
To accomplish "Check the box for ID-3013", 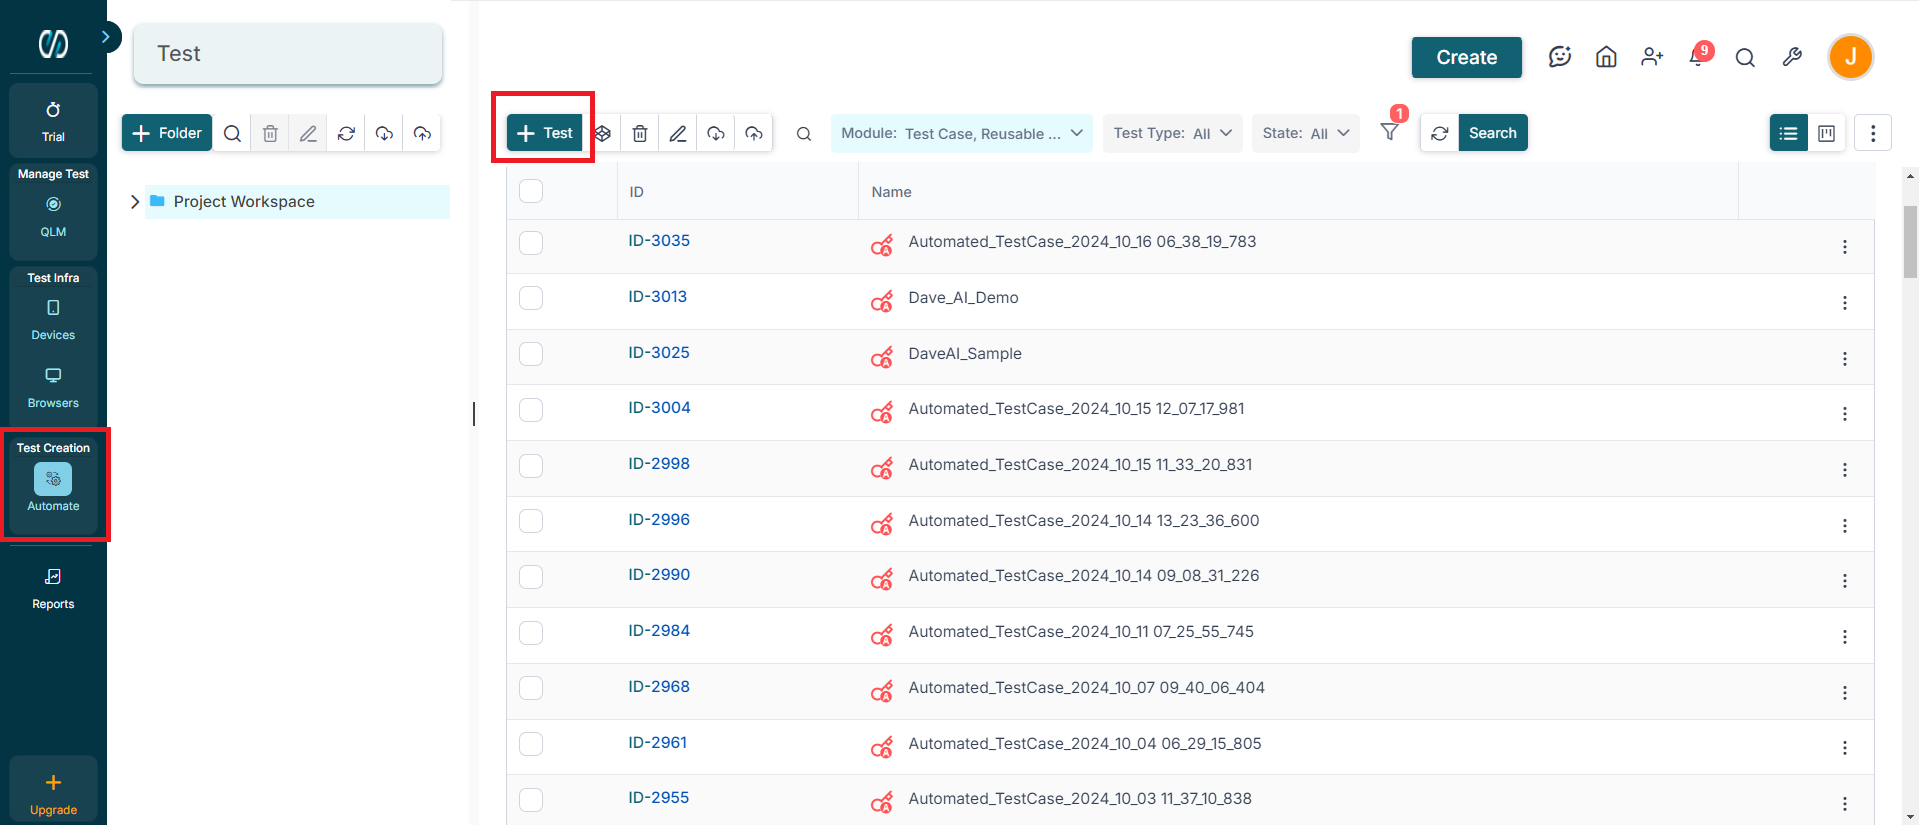I will 531,298.
